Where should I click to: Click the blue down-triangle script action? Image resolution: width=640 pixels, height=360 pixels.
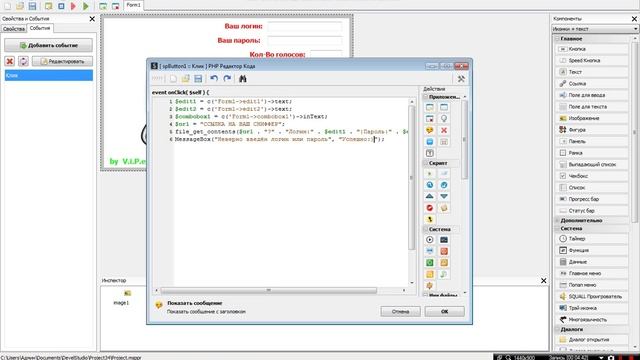coord(444,196)
